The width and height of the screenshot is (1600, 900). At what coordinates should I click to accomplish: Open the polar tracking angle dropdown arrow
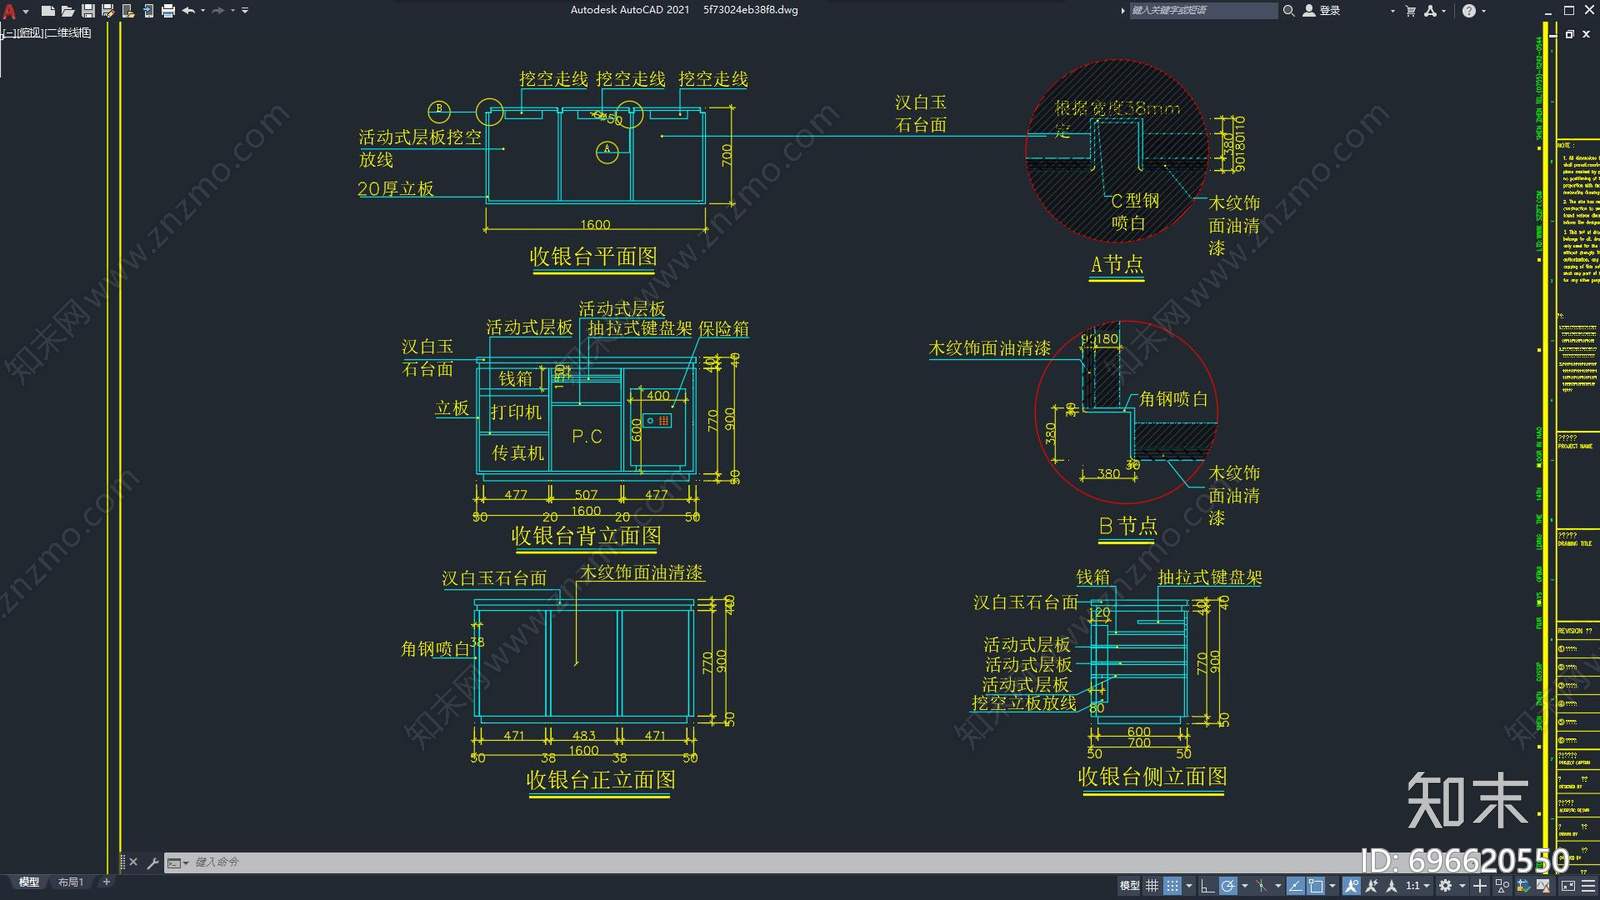(1244, 886)
